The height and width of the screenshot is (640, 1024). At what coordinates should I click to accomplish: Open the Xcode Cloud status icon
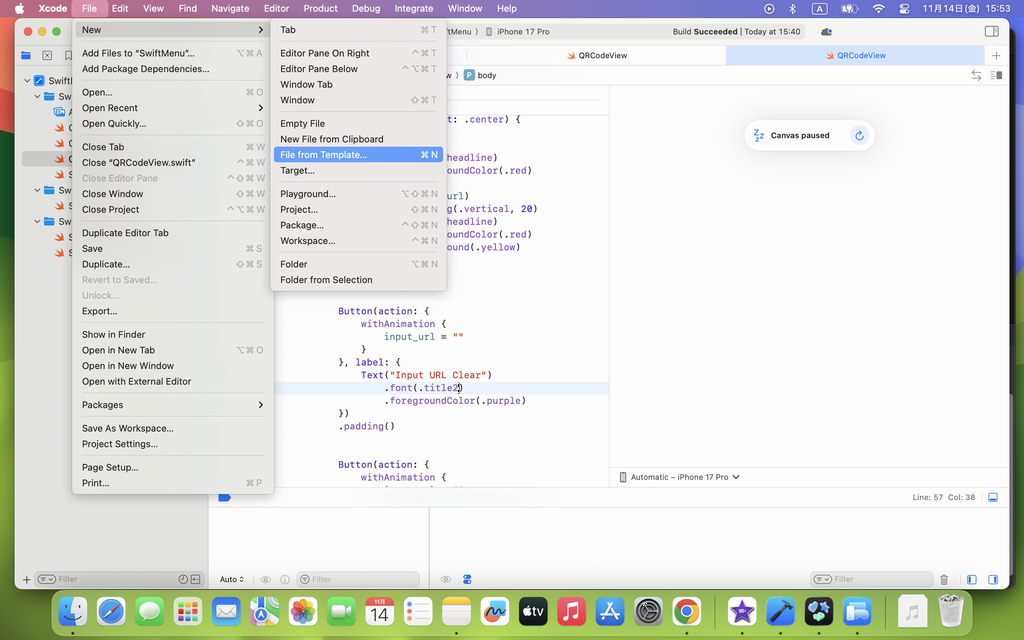click(x=826, y=32)
